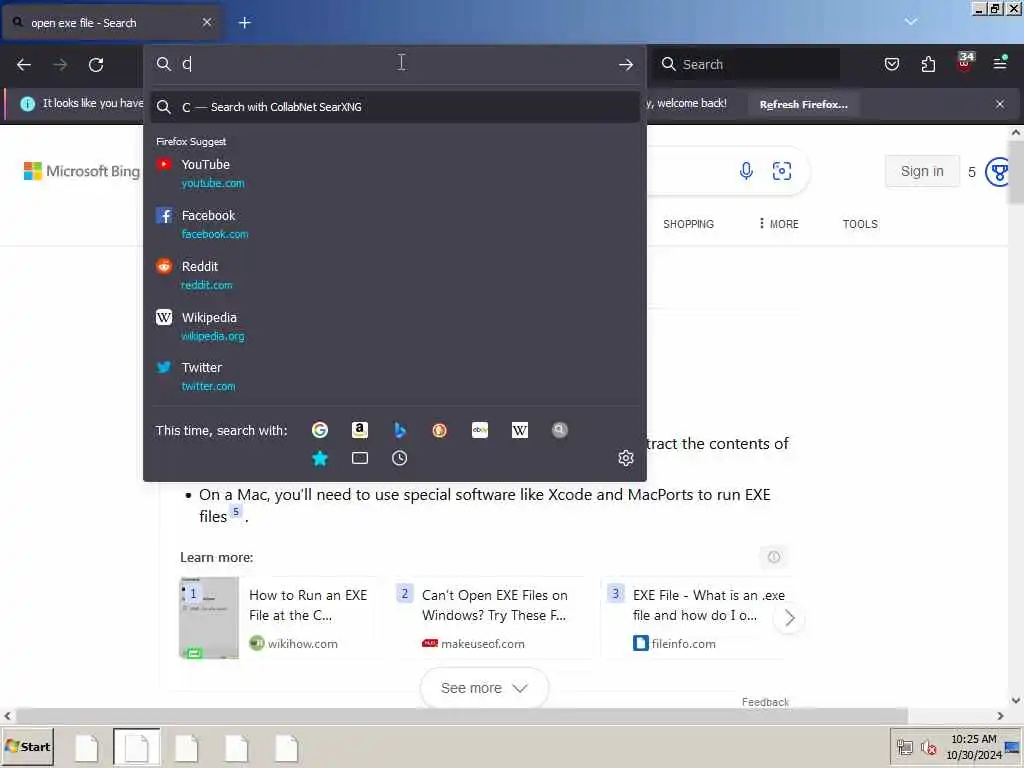Image resolution: width=1024 pixels, height=768 pixels.
Task: Open the Extensions puzzle icon
Action: [x=928, y=64]
